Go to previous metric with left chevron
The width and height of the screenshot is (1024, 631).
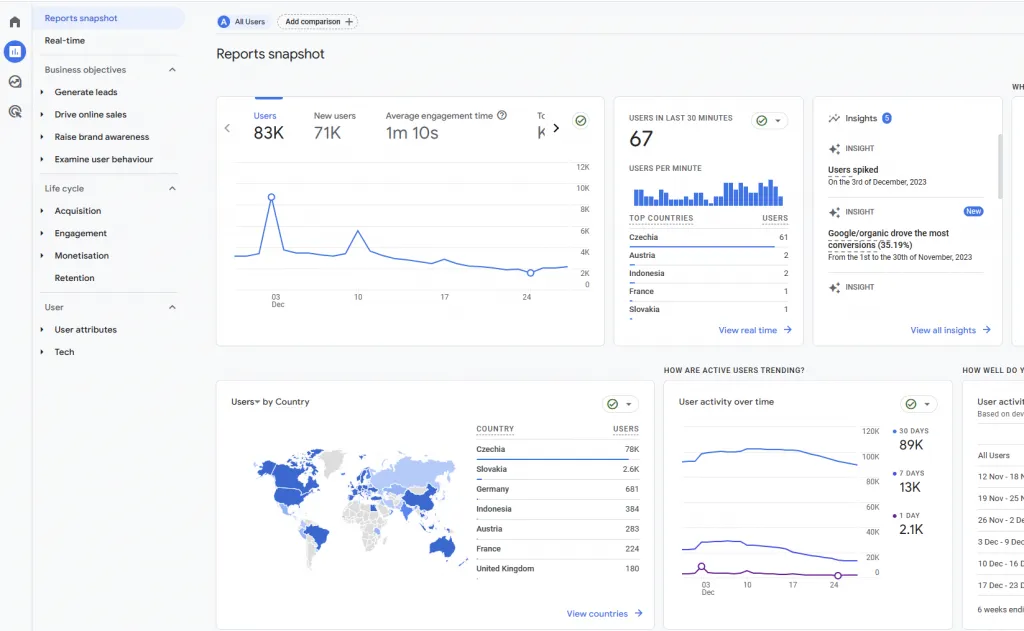click(x=227, y=128)
